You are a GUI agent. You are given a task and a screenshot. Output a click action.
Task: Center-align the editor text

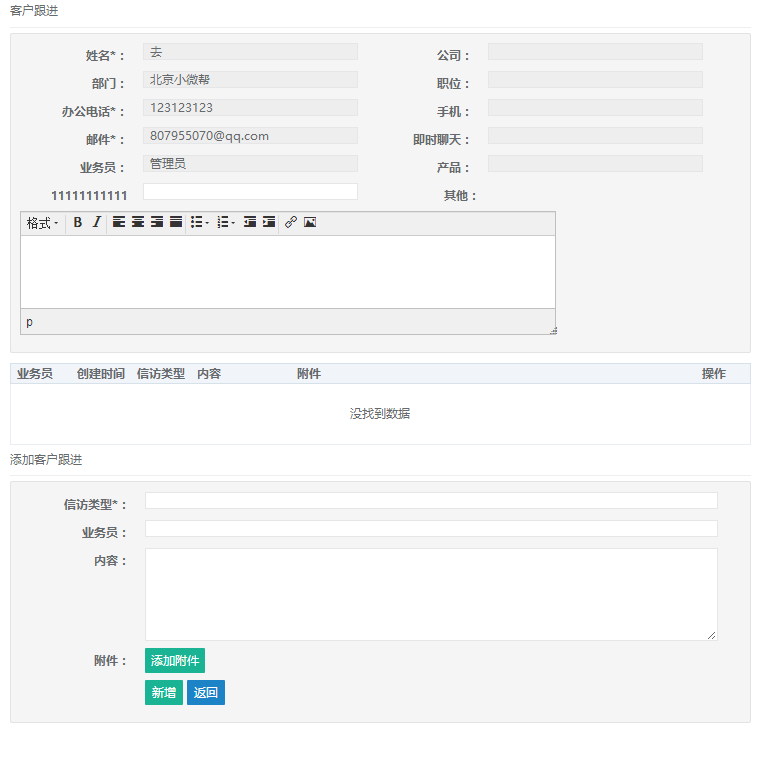point(138,222)
